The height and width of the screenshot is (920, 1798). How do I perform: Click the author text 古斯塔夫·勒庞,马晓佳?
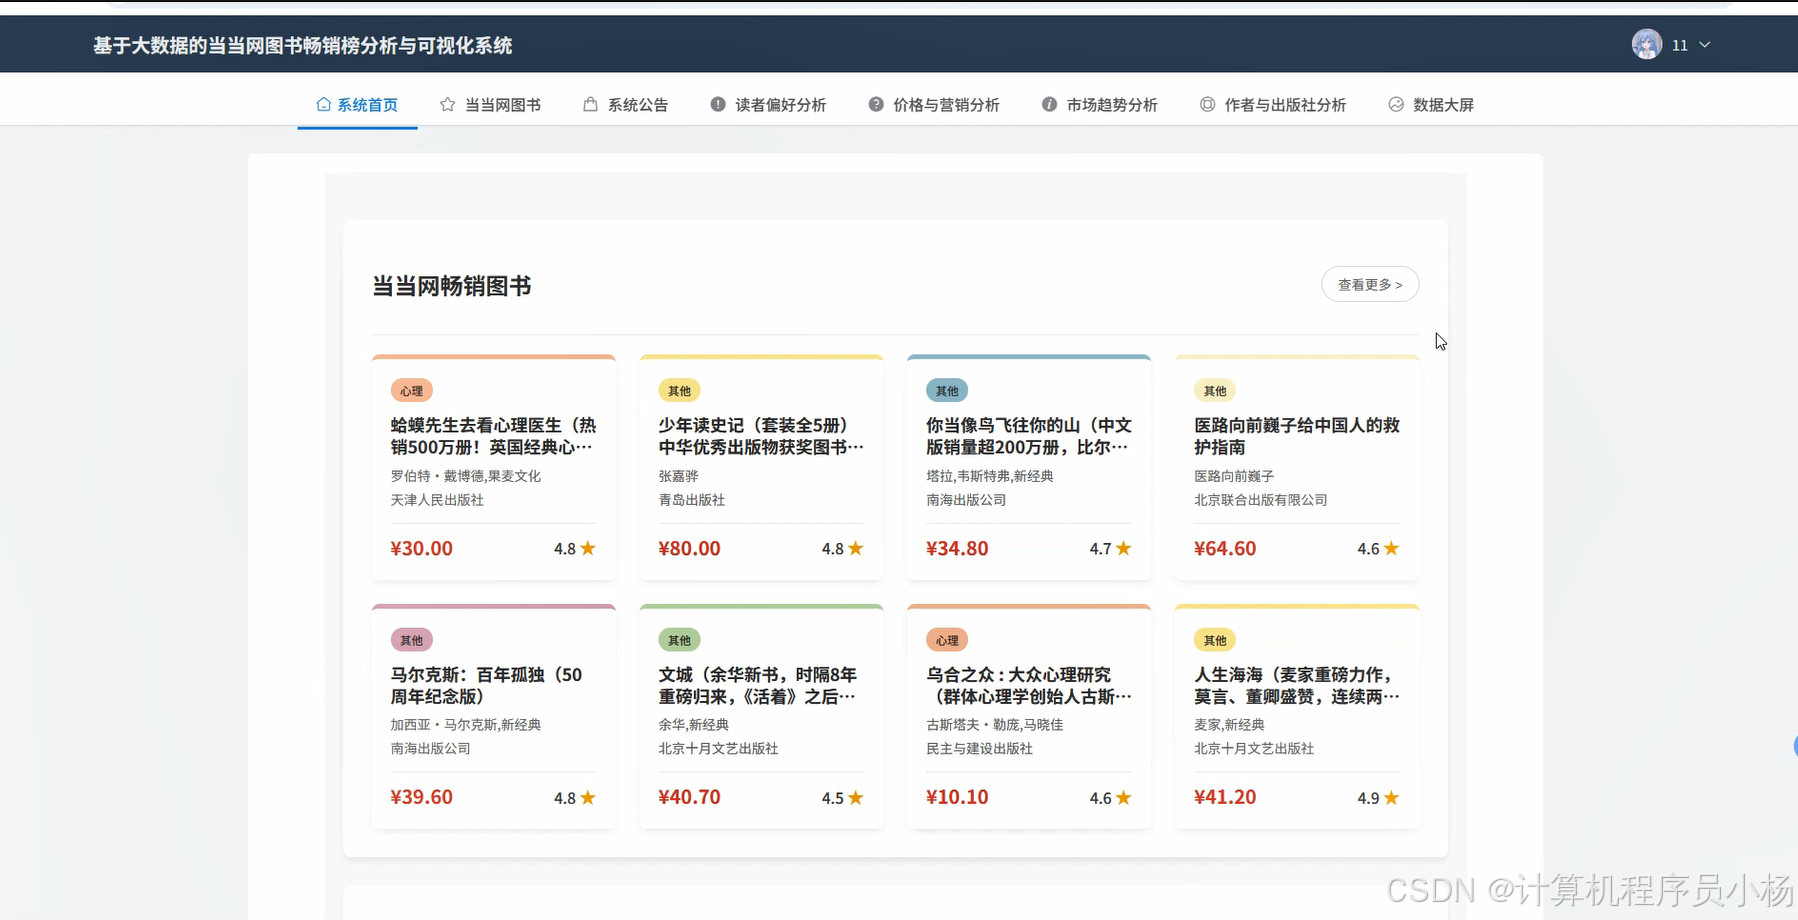pyautogui.click(x=995, y=725)
